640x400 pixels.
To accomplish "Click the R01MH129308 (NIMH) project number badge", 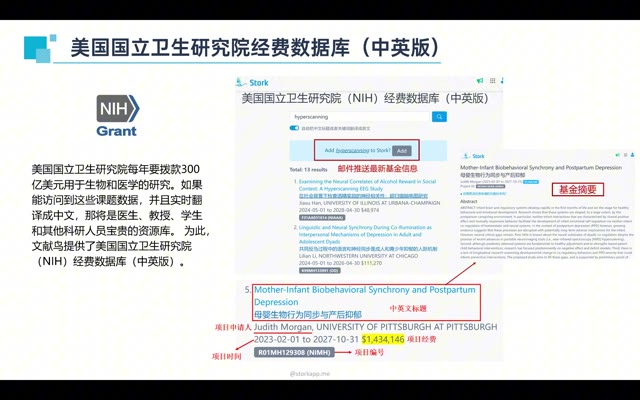I will click(x=294, y=352).
